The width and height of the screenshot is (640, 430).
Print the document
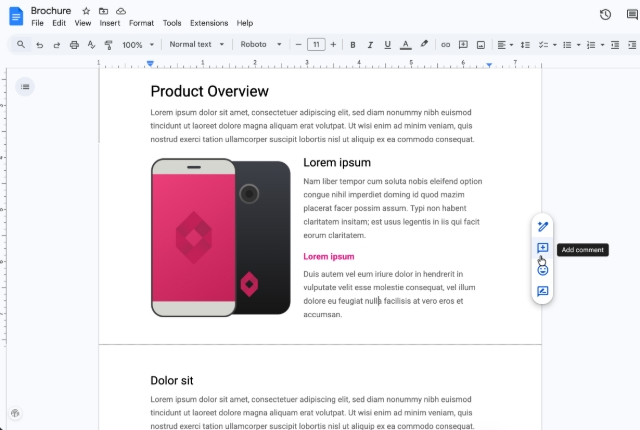(x=74, y=45)
